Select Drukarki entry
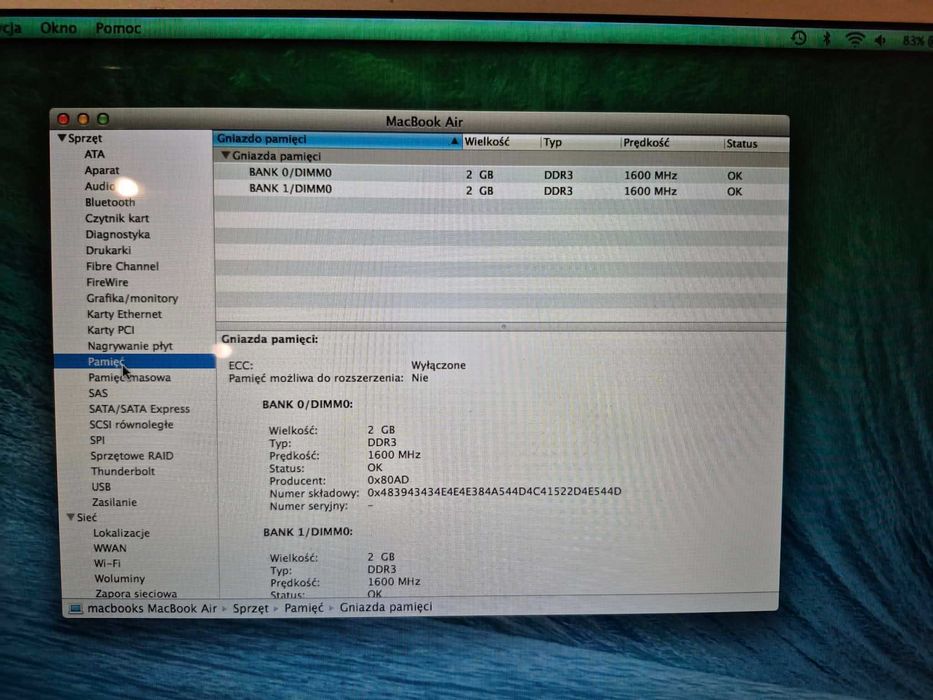933x700 pixels. click(x=108, y=251)
